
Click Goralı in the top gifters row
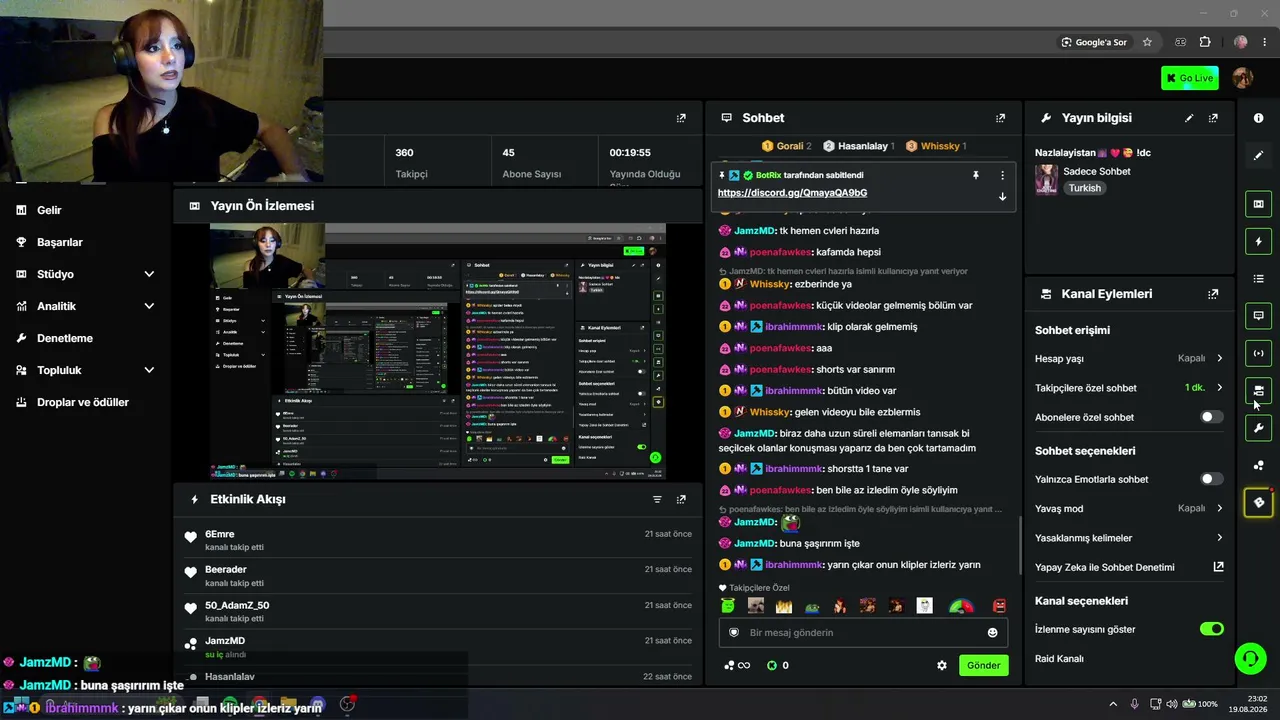pos(786,146)
